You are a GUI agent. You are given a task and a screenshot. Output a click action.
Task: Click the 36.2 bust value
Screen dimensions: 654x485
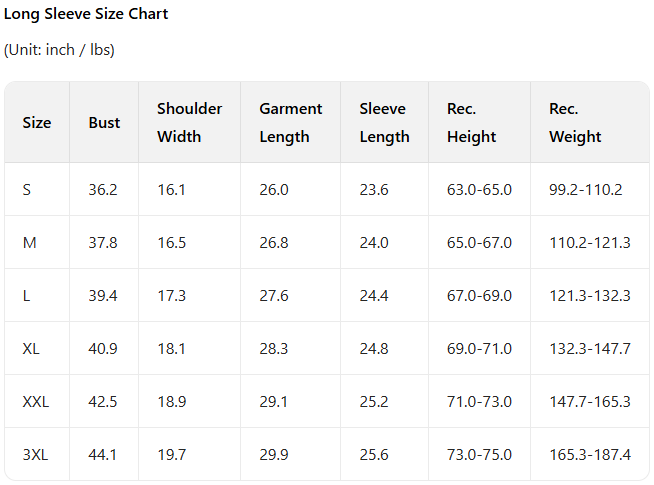[x=103, y=190]
